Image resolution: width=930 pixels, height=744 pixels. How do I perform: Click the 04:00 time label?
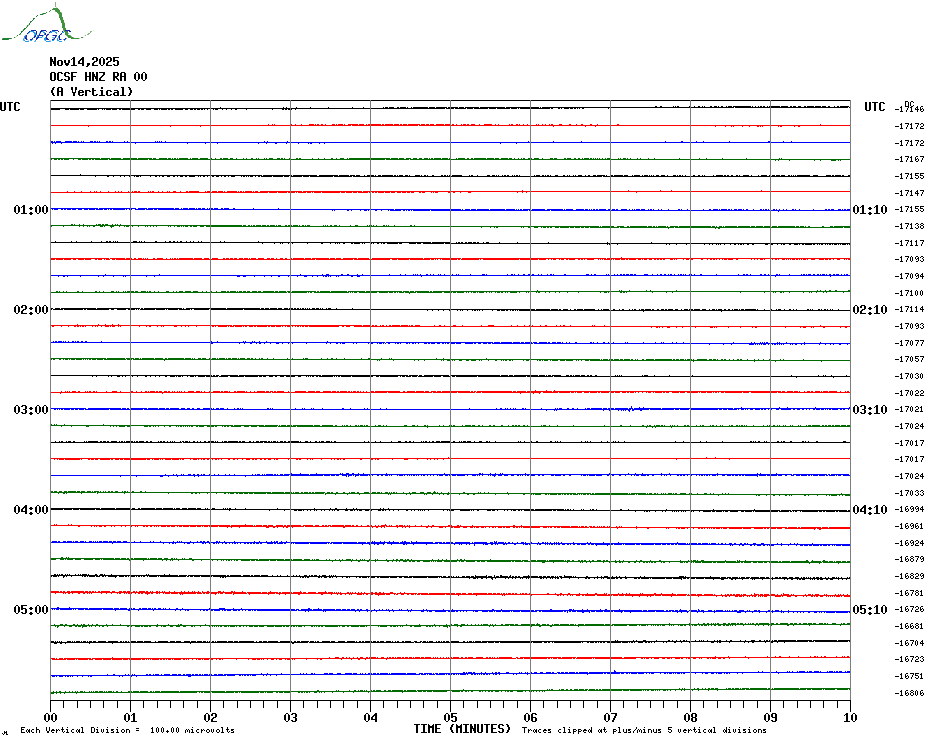point(31,510)
